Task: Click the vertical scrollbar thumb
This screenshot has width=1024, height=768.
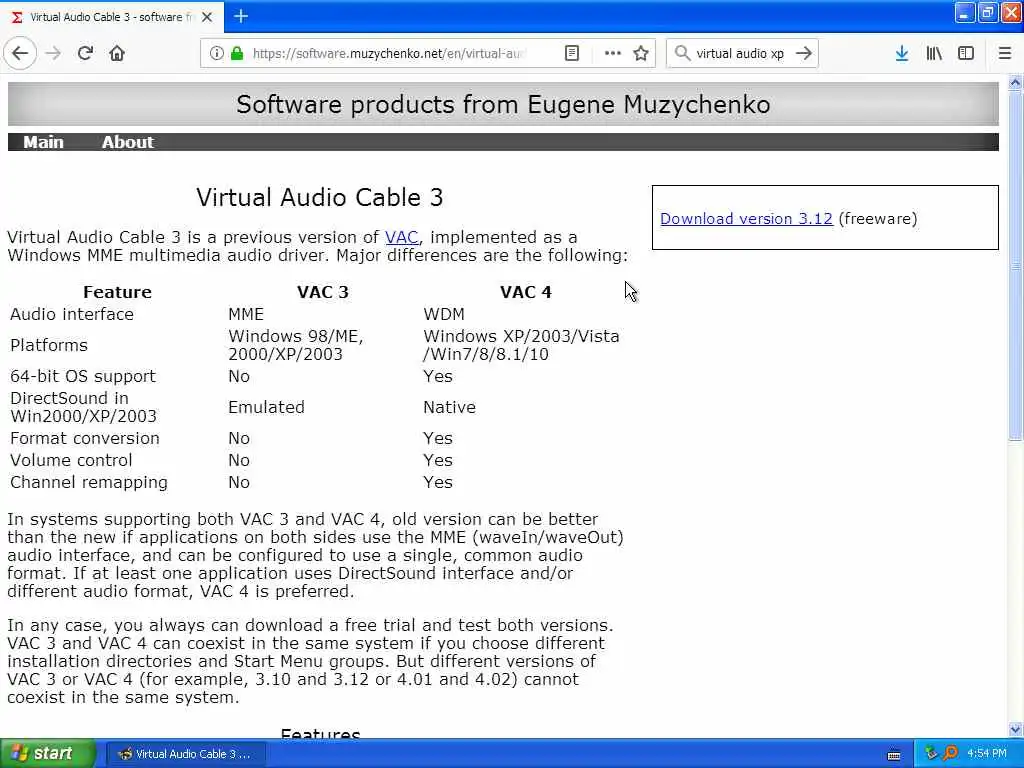Action: click(x=1015, y=266)
